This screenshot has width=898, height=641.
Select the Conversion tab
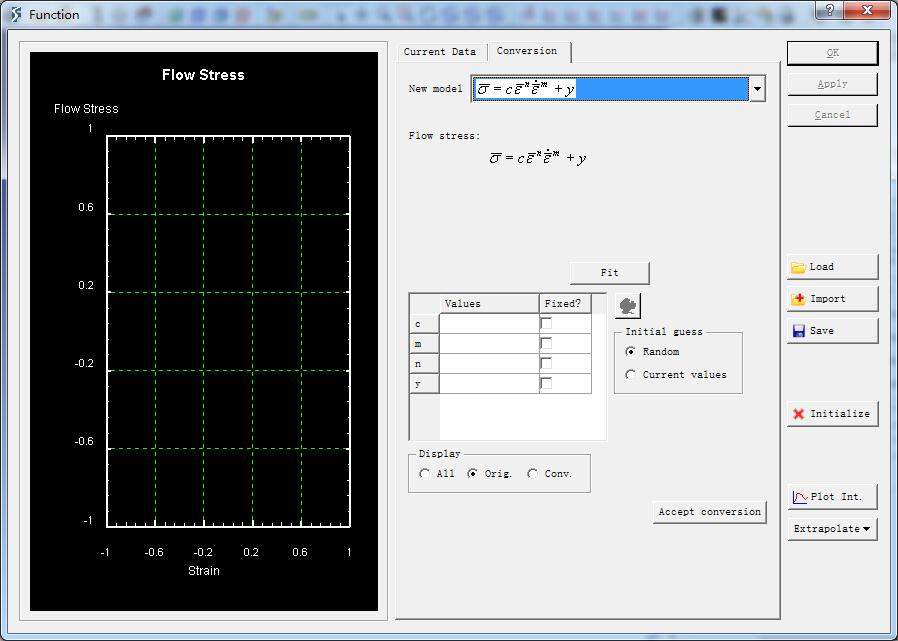pos(527,51)
